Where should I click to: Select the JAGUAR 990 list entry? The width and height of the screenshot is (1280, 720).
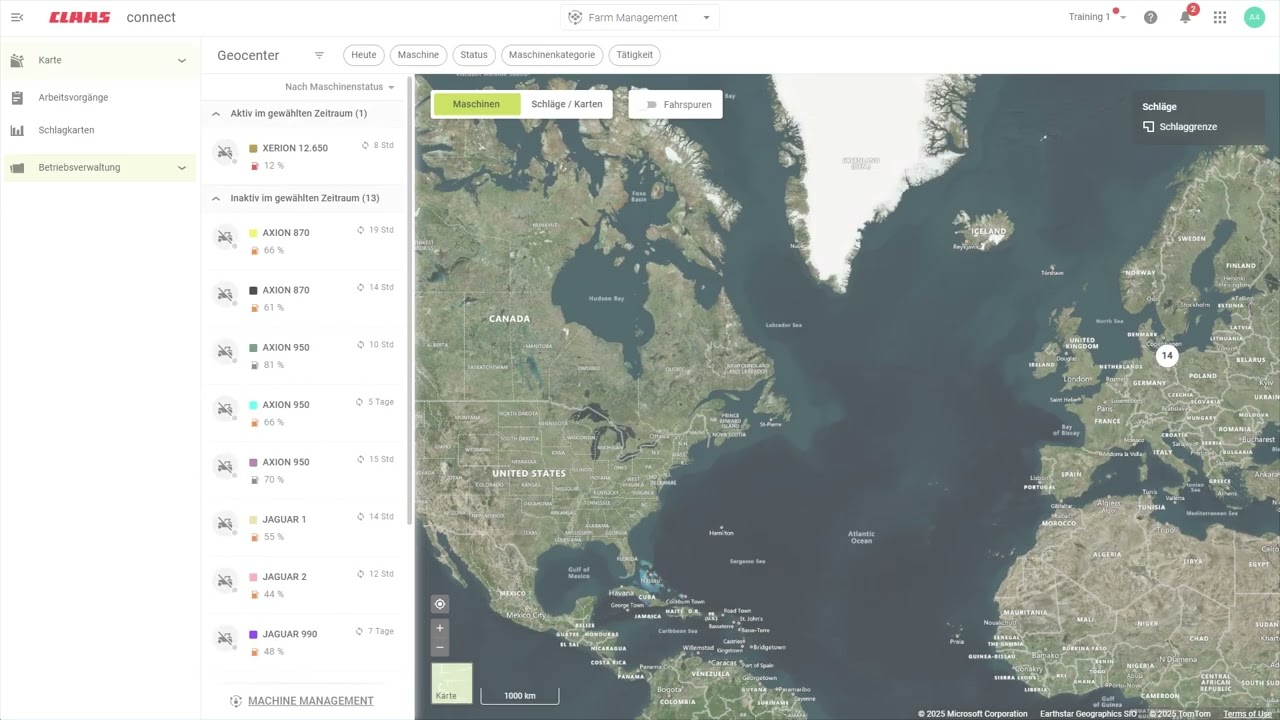pyautogui.click(x=305, y=642)
